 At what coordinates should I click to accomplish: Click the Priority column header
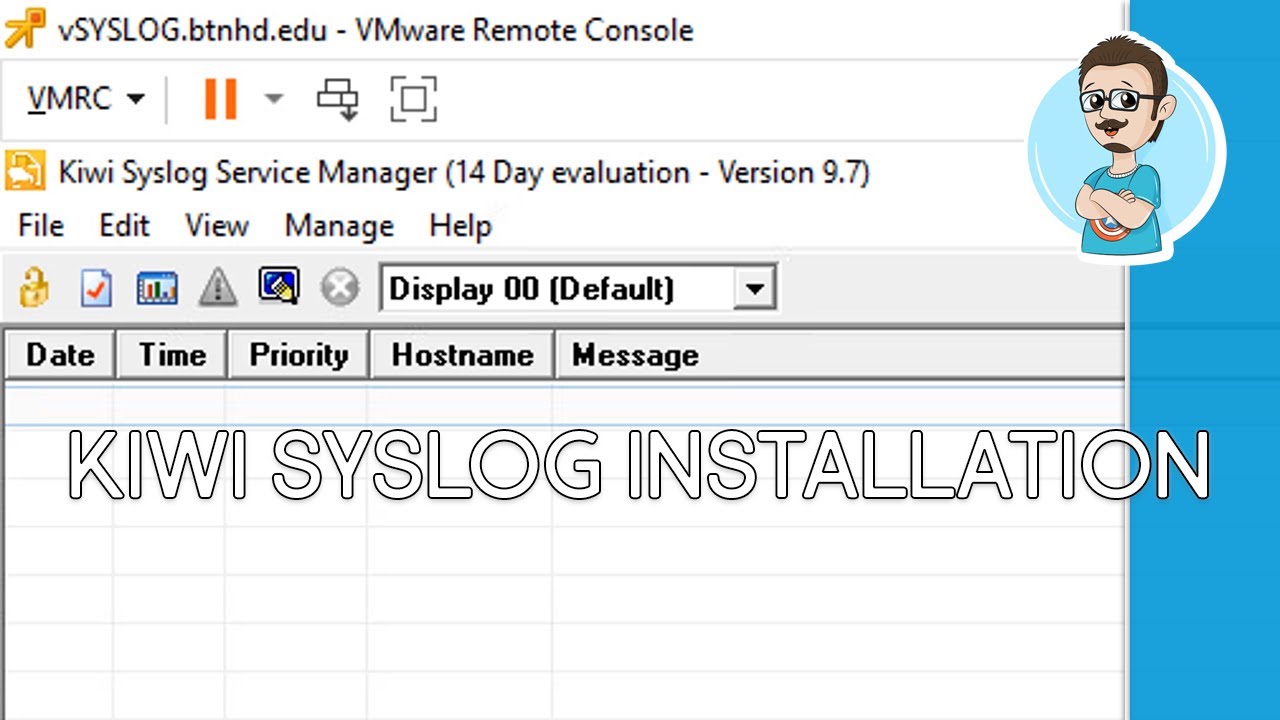(299, 355)
